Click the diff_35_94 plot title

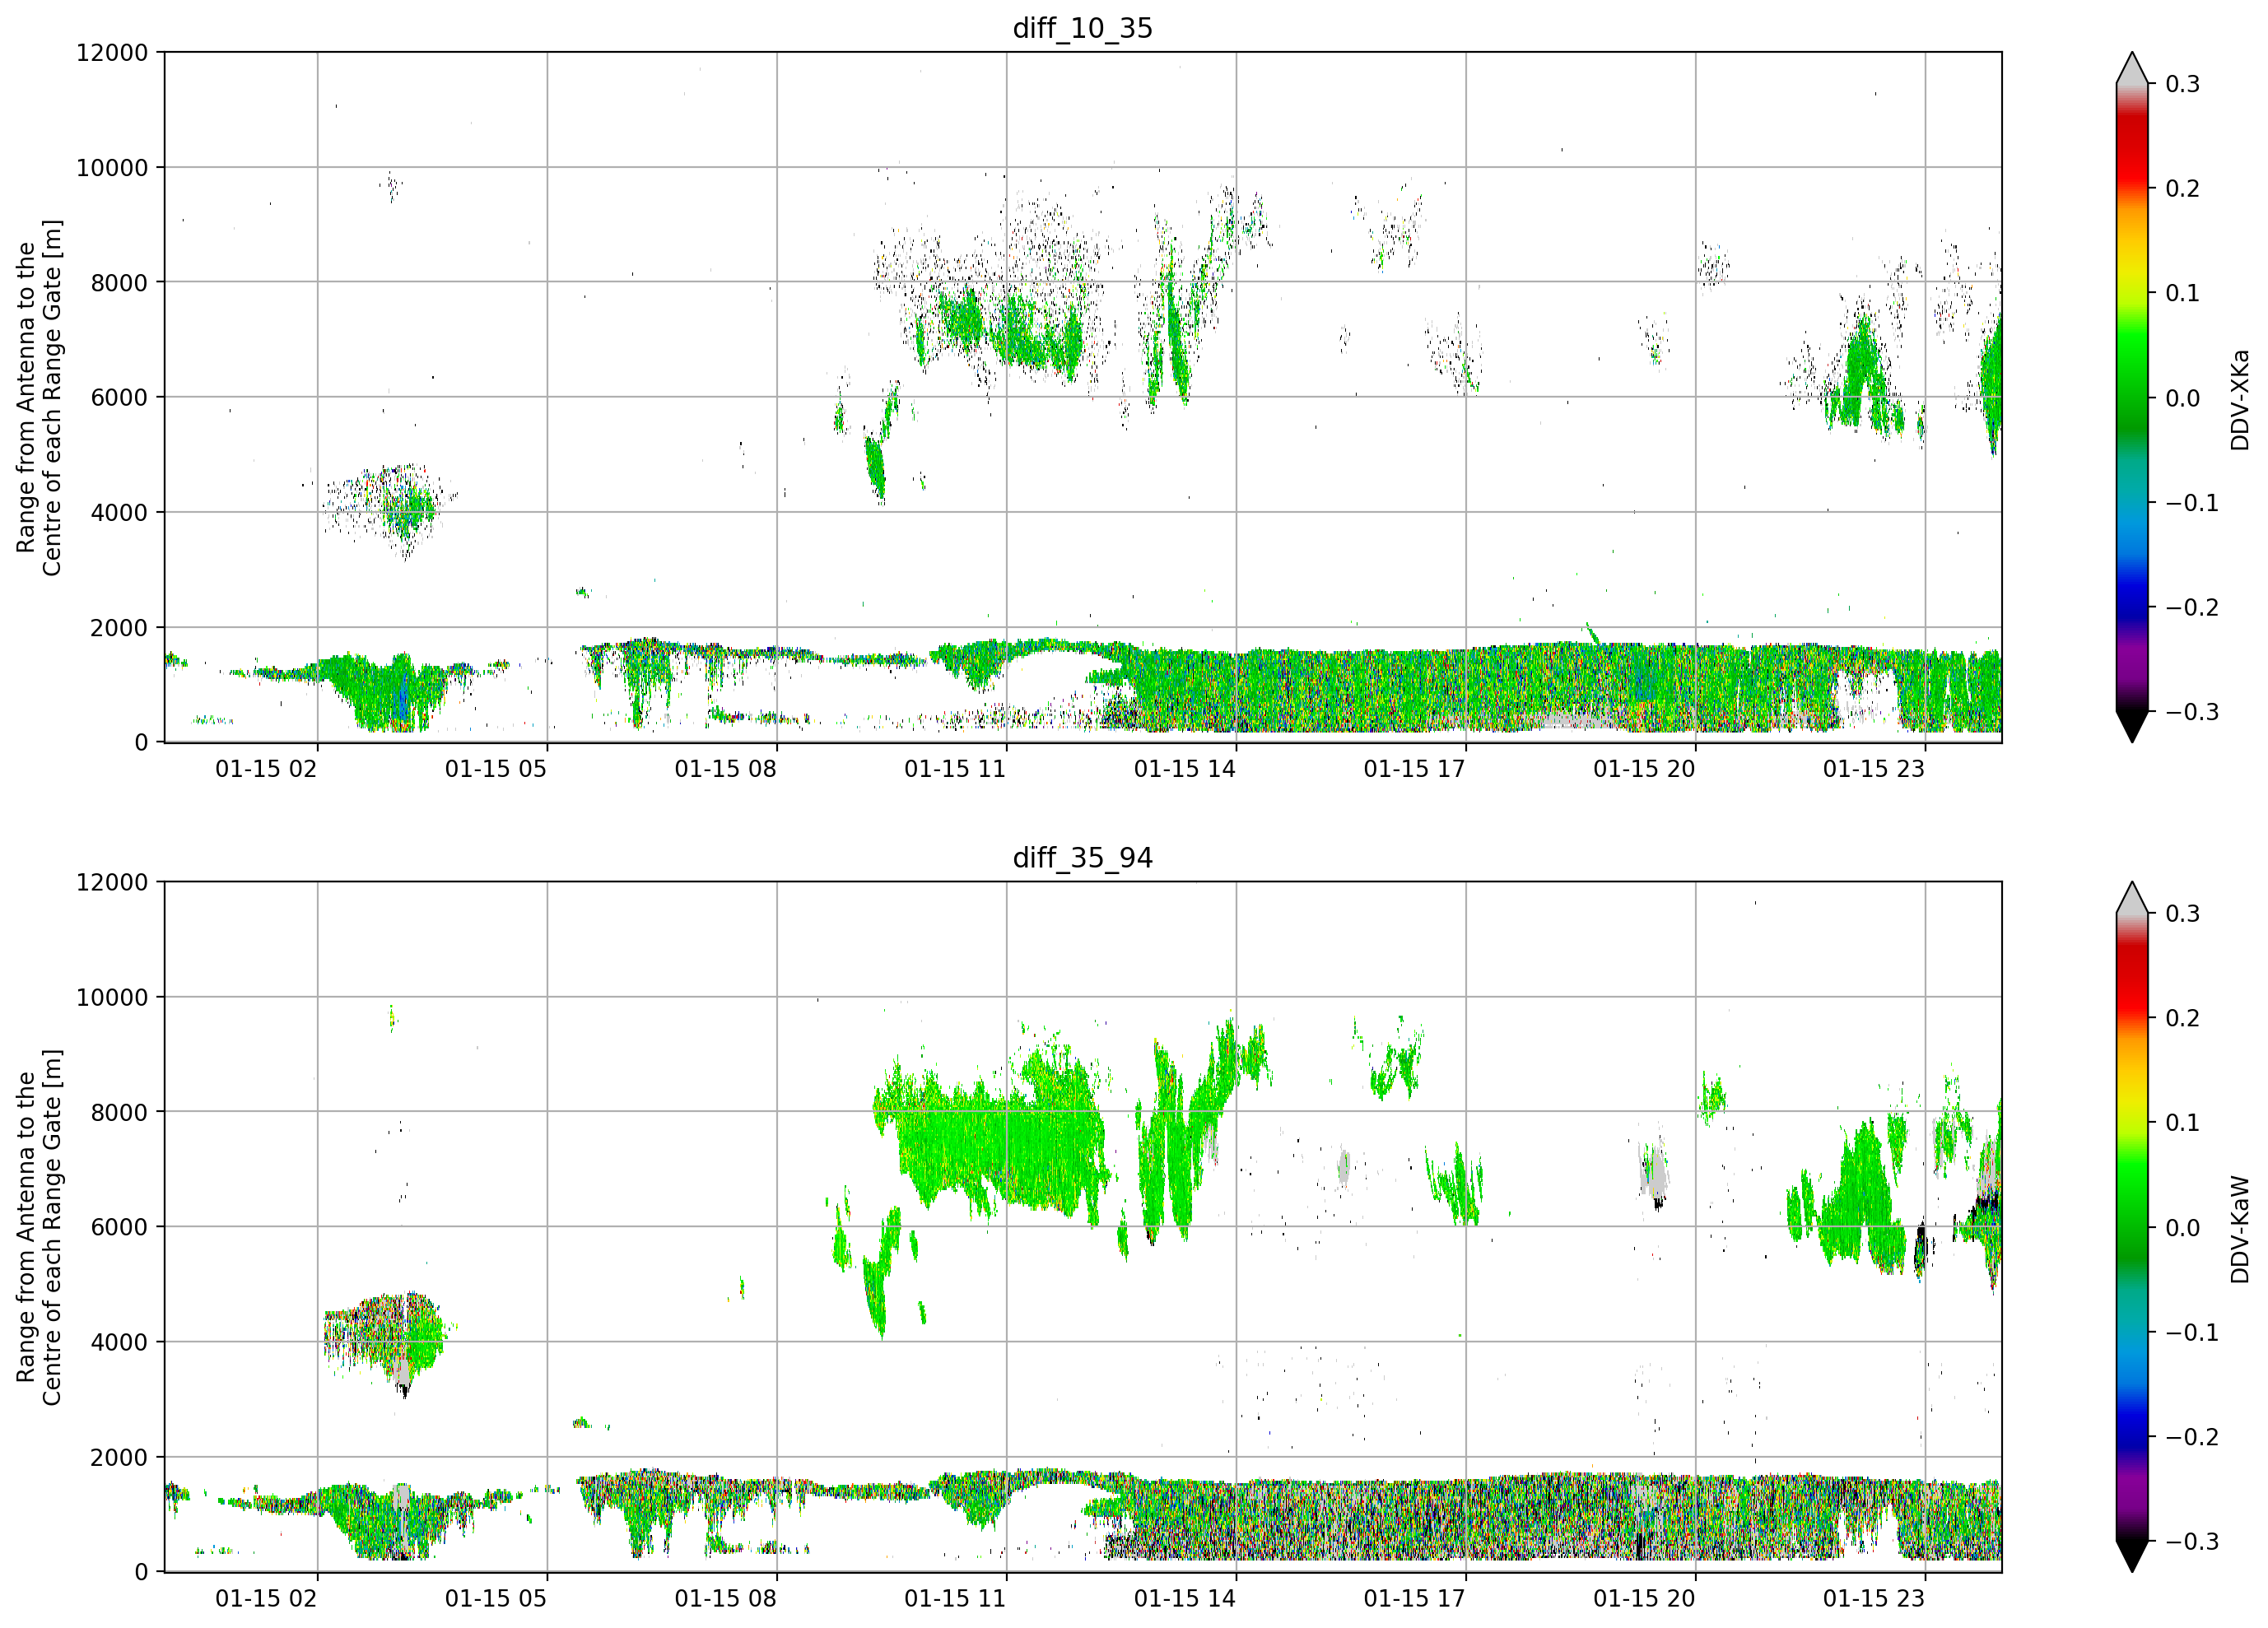(x=1082, y=858)
